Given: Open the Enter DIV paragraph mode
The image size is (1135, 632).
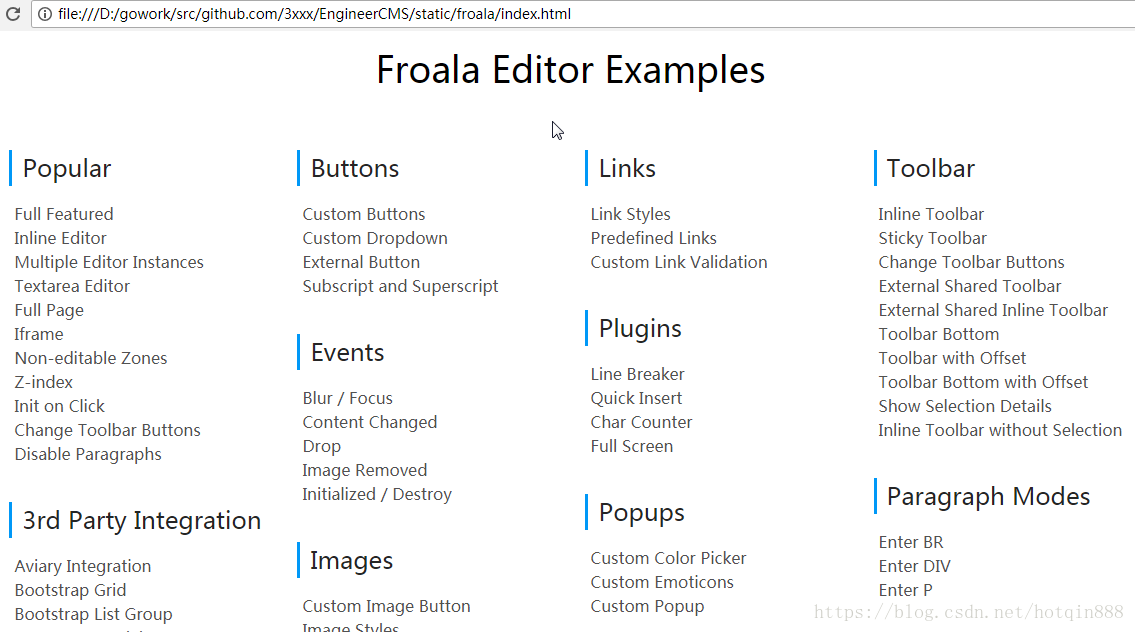Looking at the screenshot, I should point(914,566).
